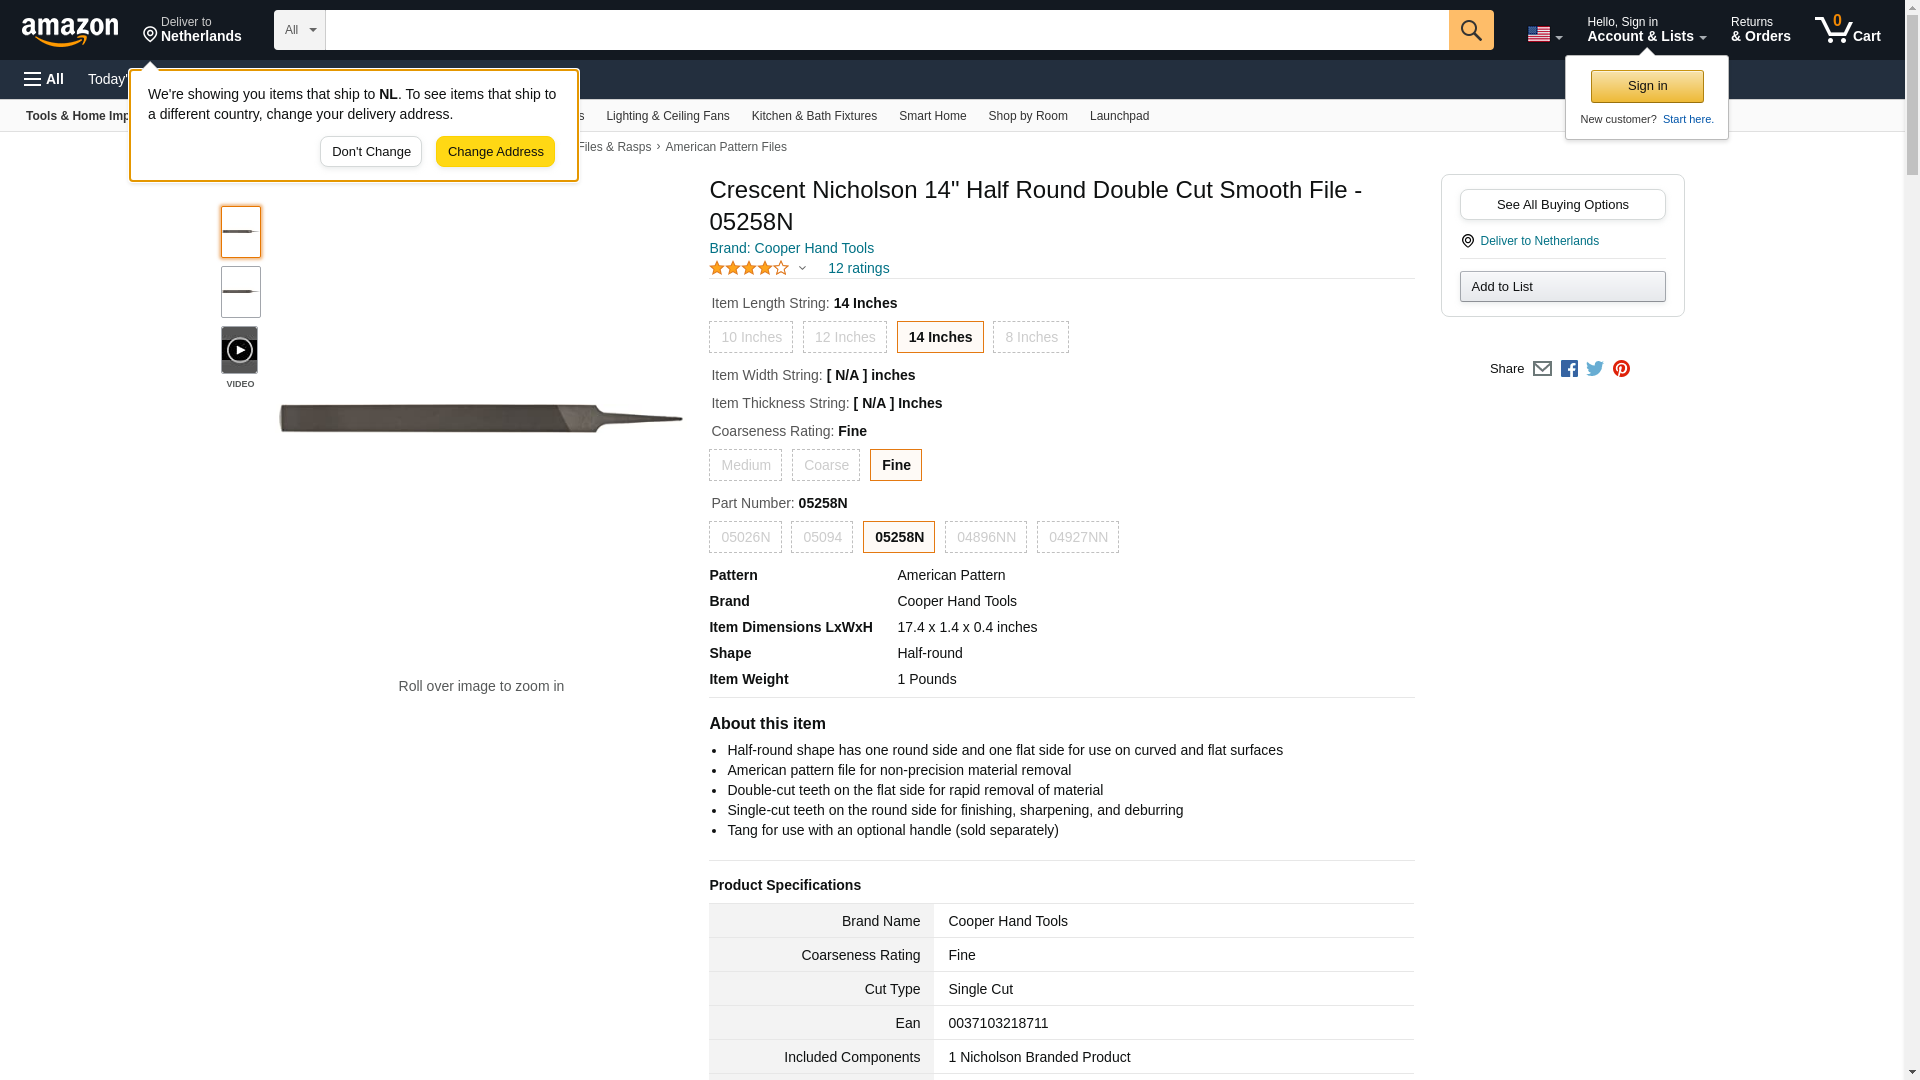The width and height of the screenshot is (1920, 1080).
Task: Share on Twitter icon
Action: click(x=1595, y=369)
